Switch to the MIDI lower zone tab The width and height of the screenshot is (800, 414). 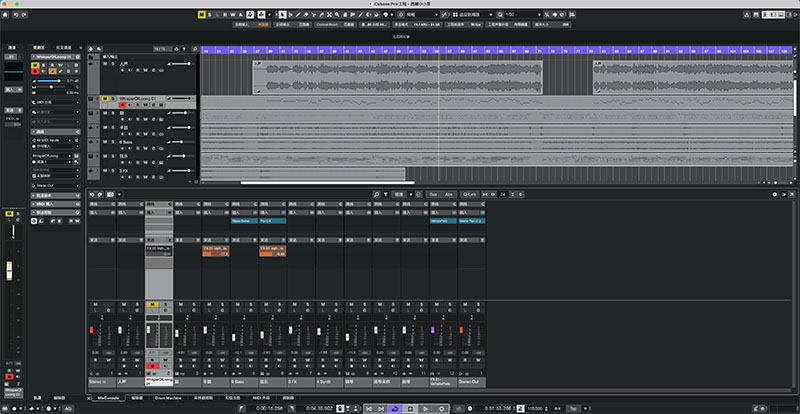coord(260,398)
